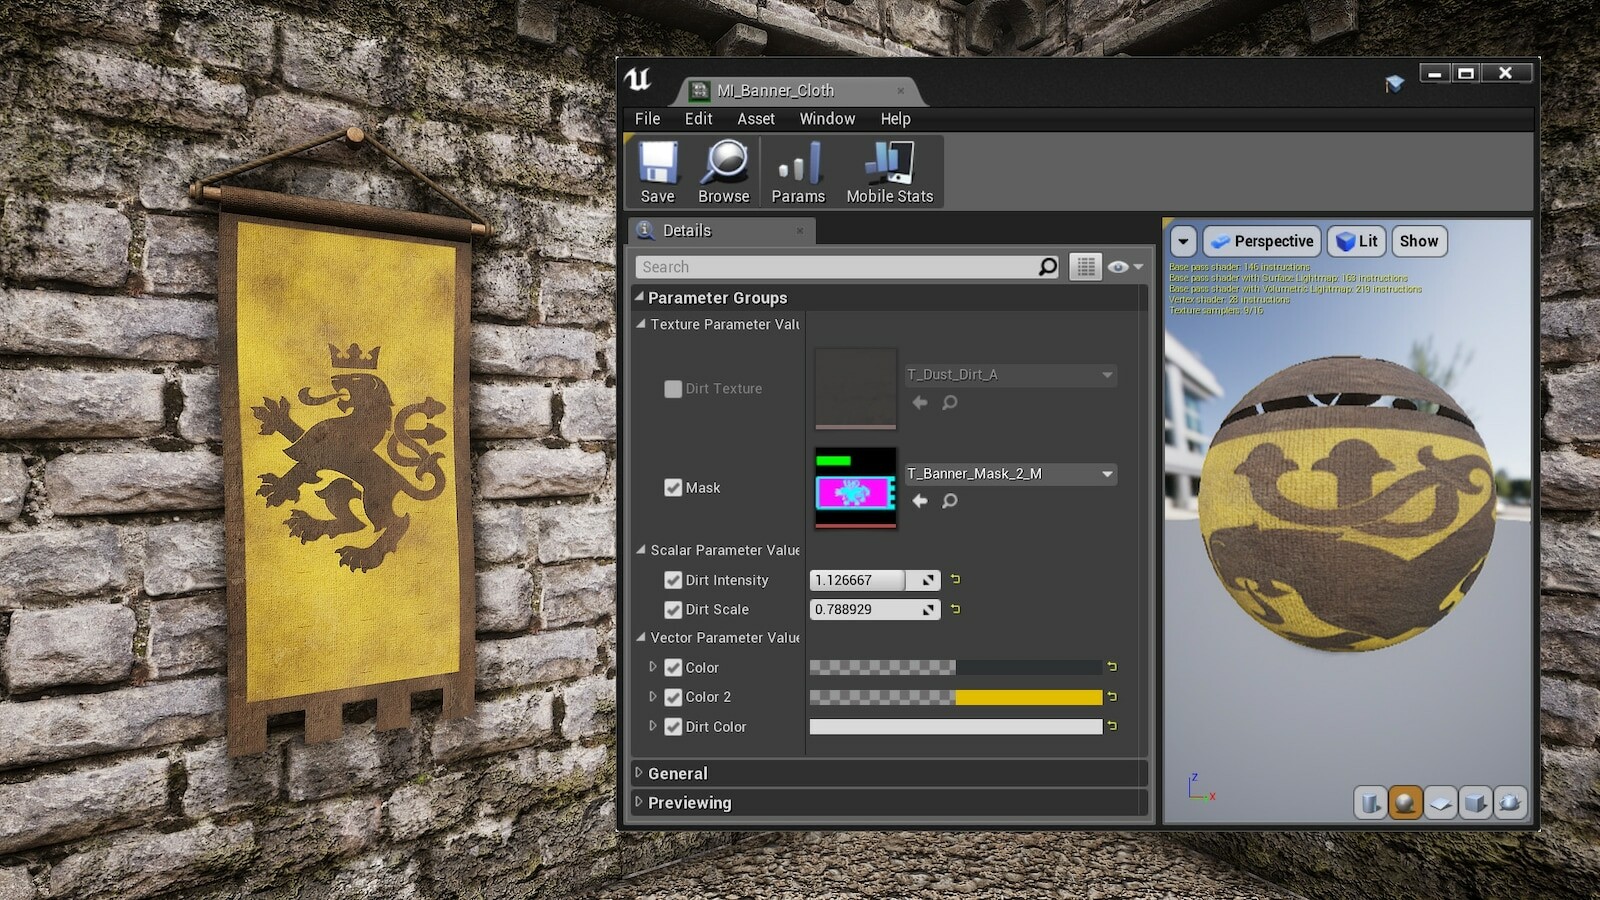Open the Asset menu
The width and height of the screenshot is (1600, 900).
756,119
